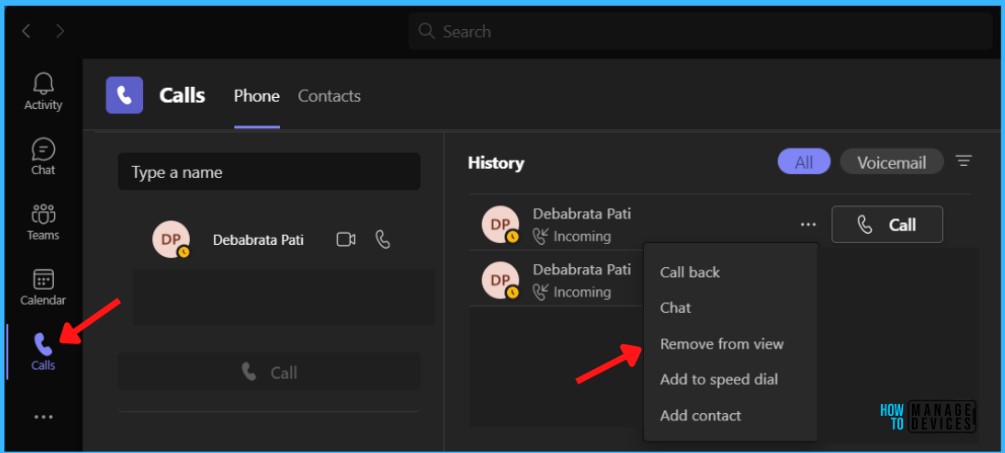The image size is (1005, 453).
Task: Select Calls in the sidebar
Action: pyautogui.click(x=43, y=352)
